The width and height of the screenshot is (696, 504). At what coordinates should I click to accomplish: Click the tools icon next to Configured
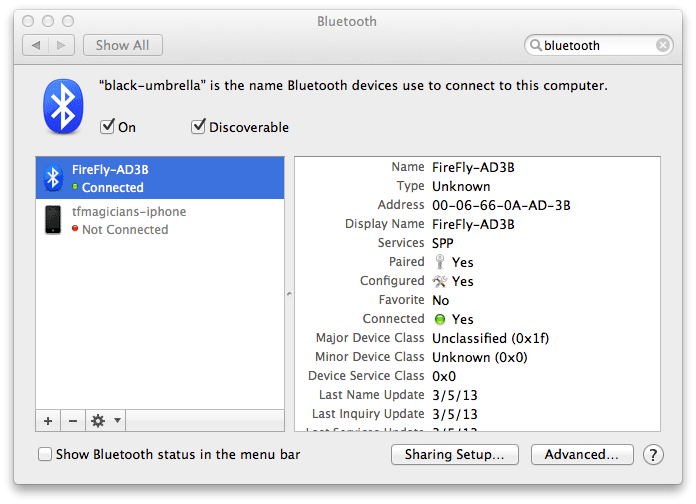click(440, 281)
